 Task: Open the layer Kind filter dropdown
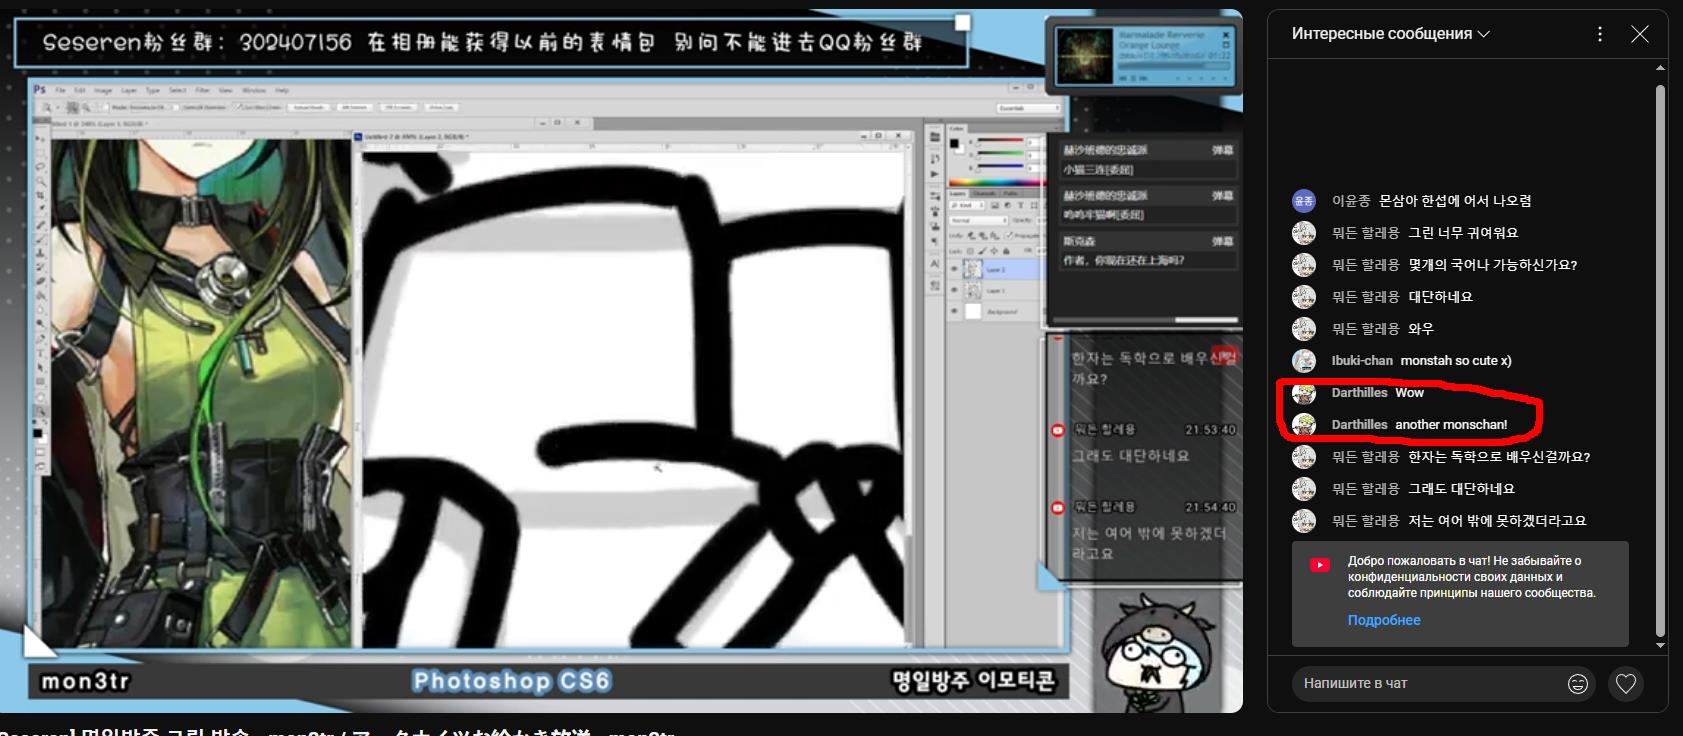967,205
